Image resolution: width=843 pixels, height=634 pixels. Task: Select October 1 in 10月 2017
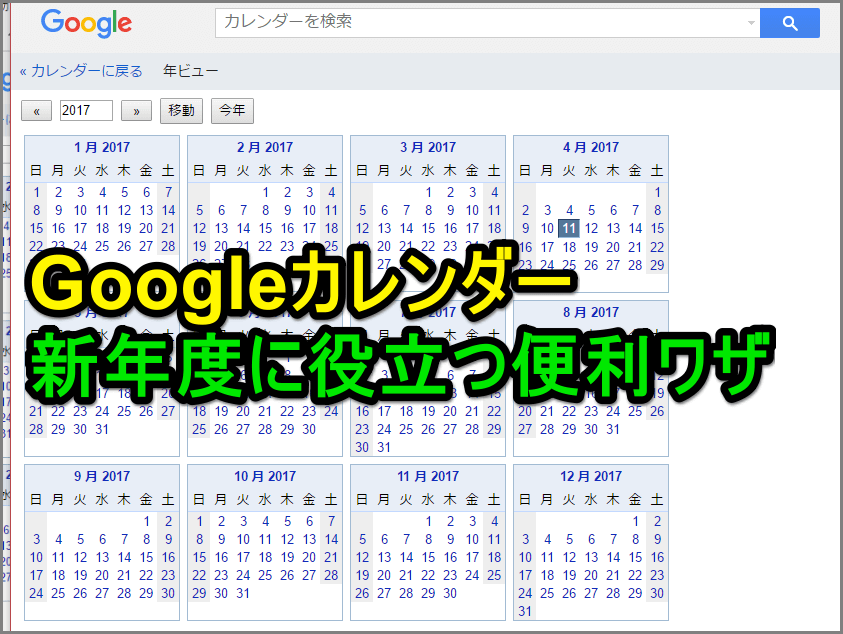point(199,522)
